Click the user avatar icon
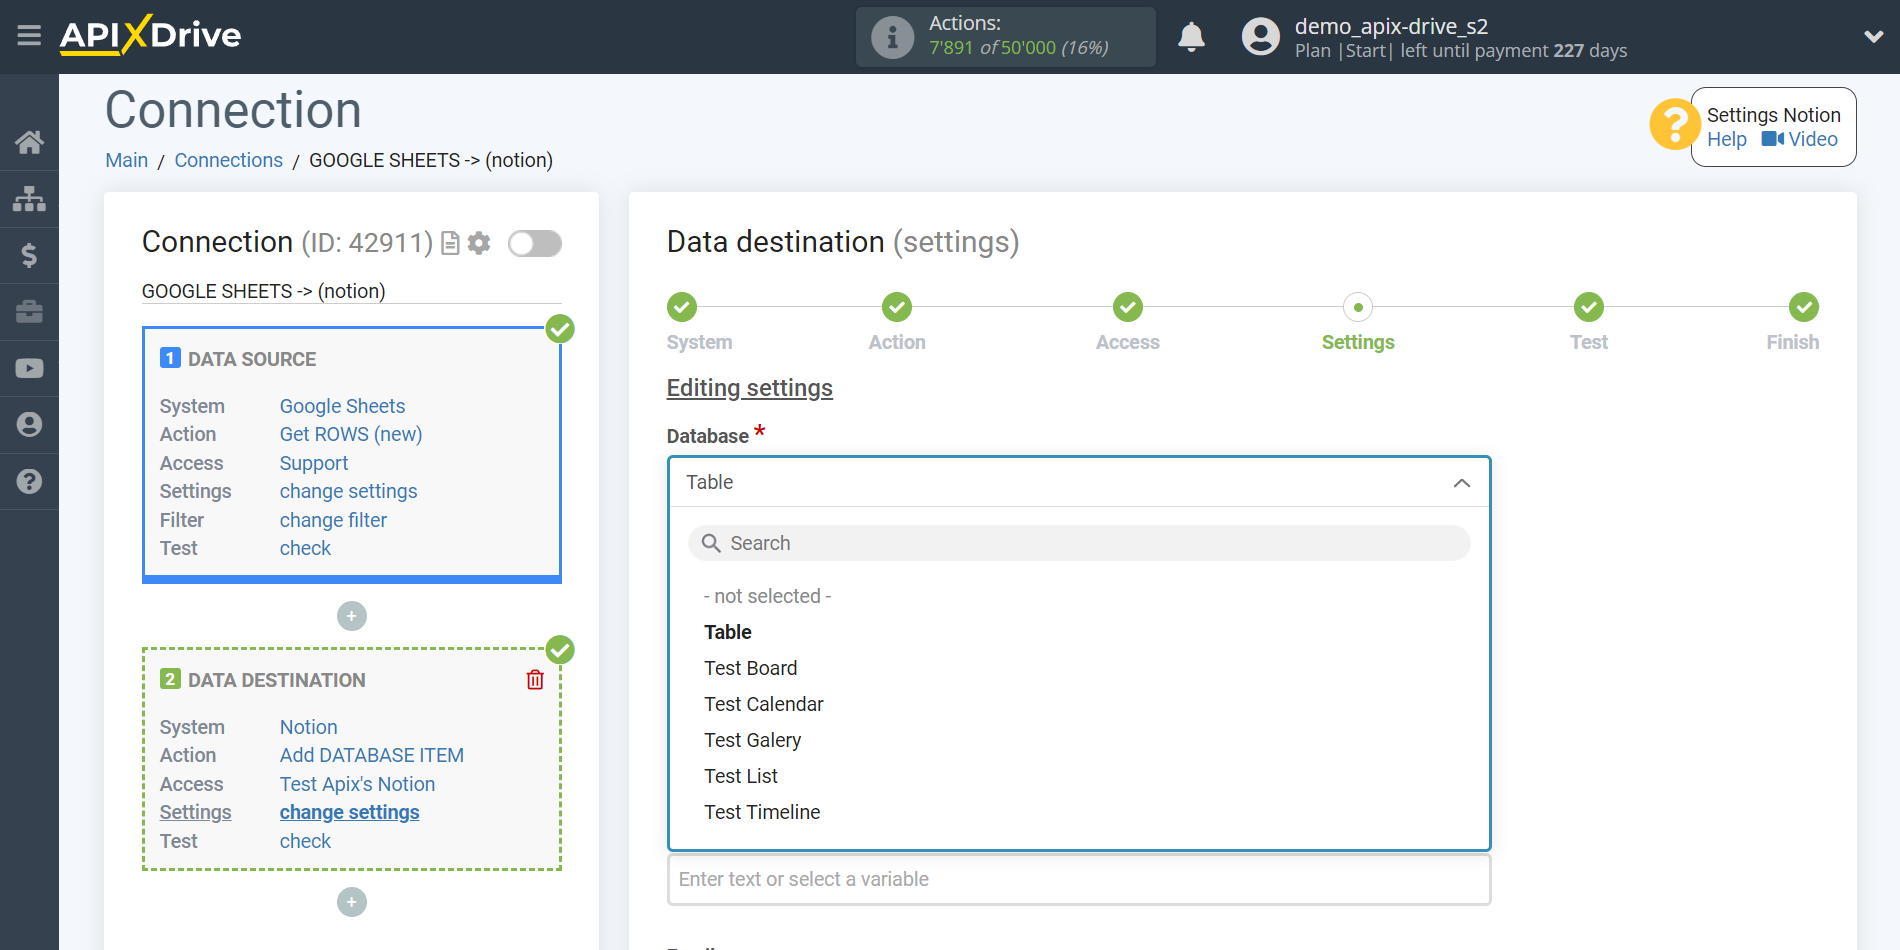The height and width of the screenshot is (950, 1900). click(x=1260, y=37)
